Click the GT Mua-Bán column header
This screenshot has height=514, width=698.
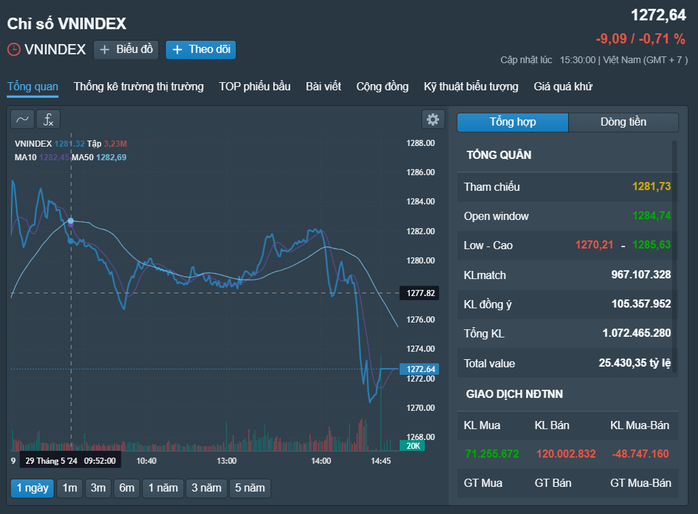641,483
